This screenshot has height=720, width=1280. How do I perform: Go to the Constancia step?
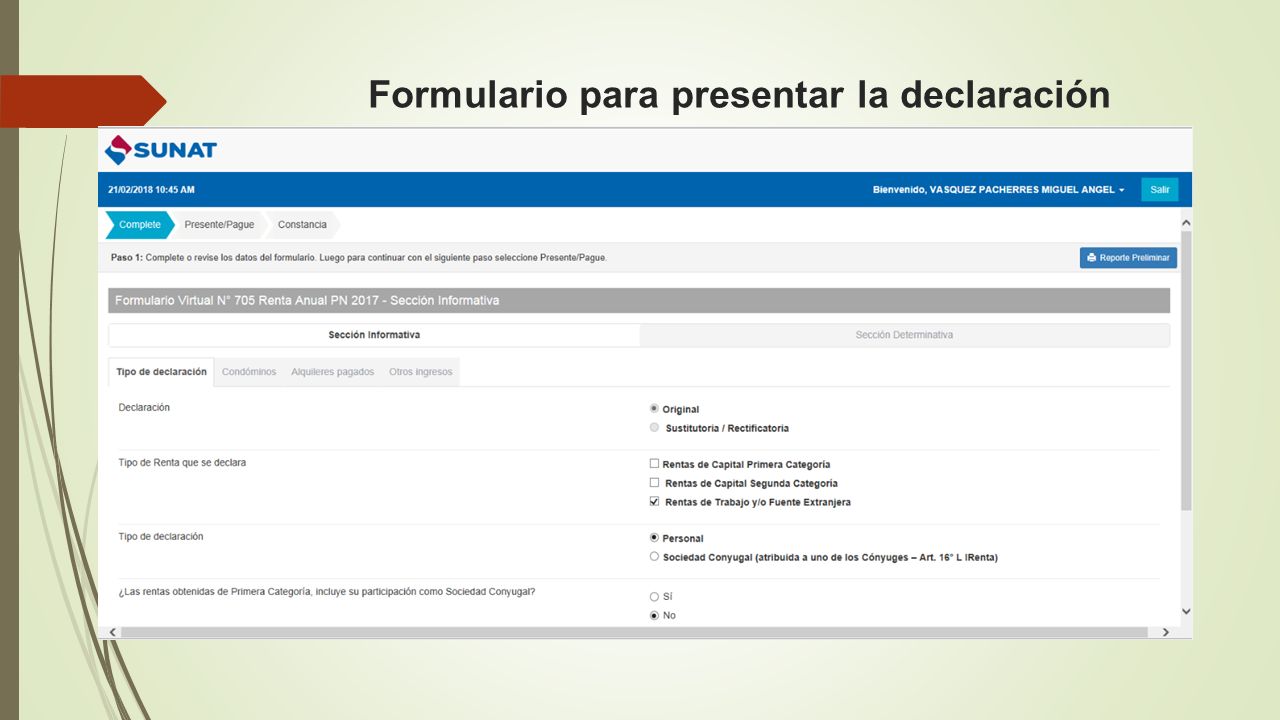pyautogui.click(x=302, y=225)
